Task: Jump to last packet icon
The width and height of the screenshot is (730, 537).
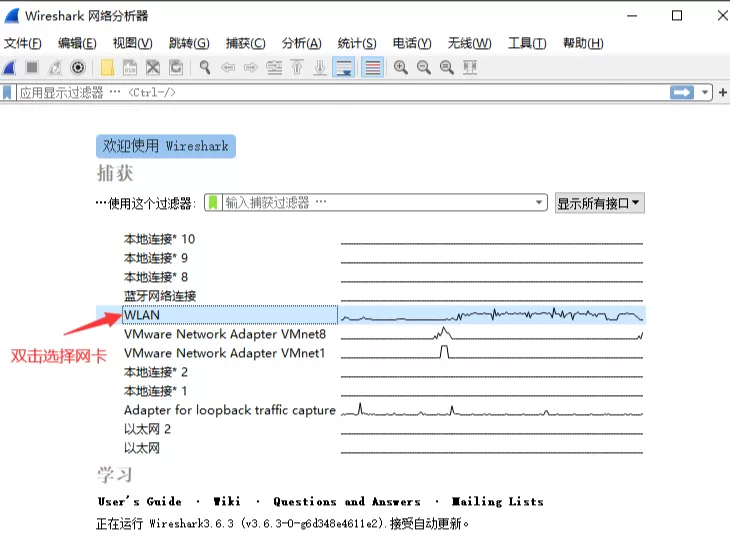Action: (320, 68)
